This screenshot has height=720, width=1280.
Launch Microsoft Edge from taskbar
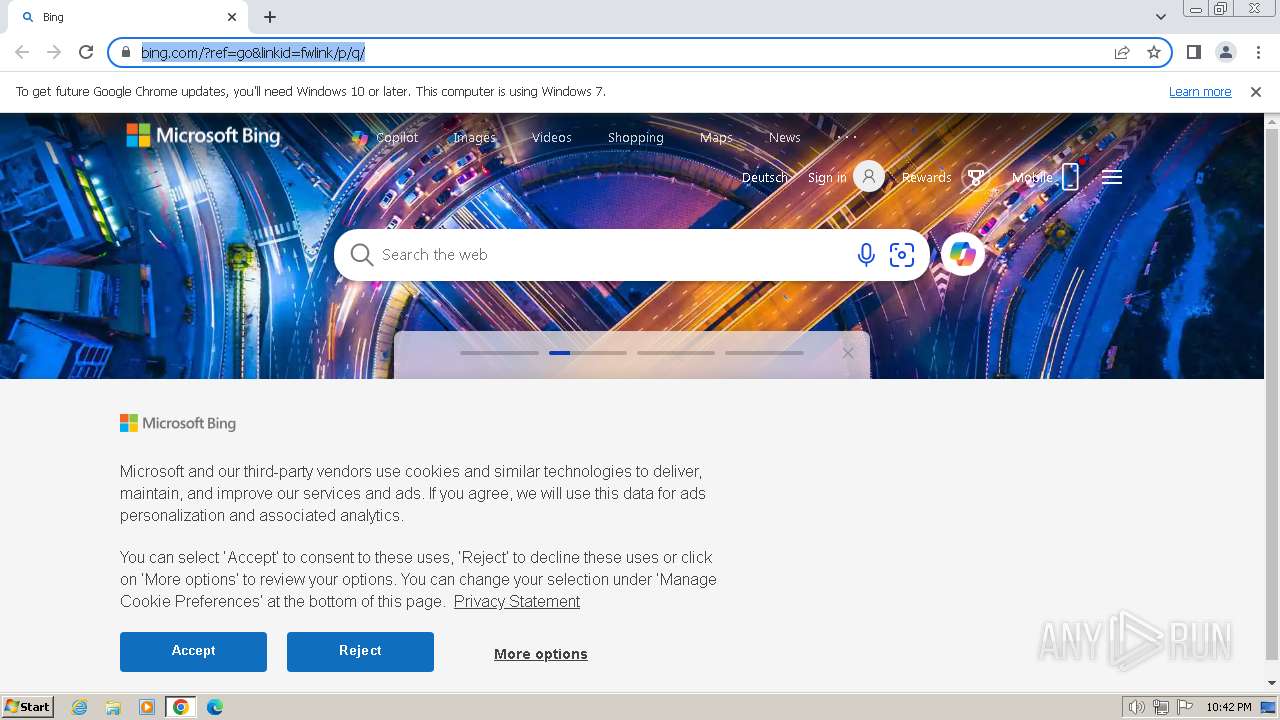coord(214,707)
